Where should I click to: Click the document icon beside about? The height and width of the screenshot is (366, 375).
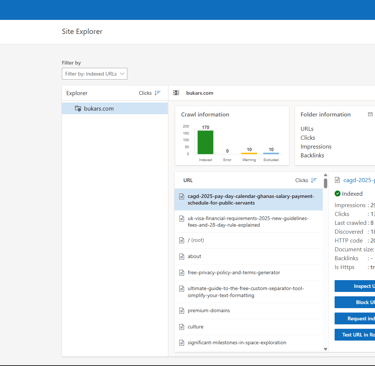182,256
